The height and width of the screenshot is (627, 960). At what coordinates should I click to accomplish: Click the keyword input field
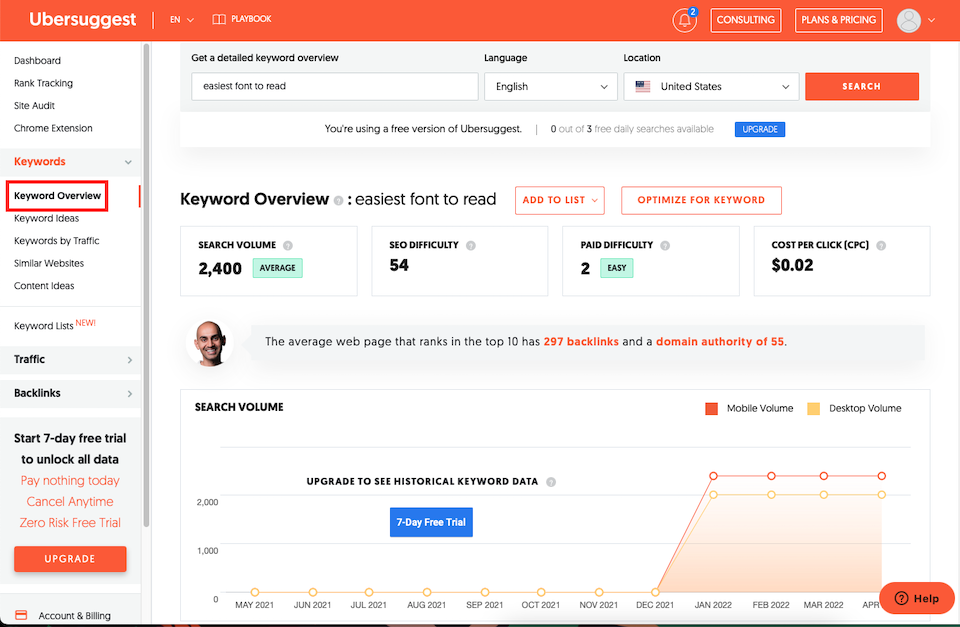[x=334, y=87]
